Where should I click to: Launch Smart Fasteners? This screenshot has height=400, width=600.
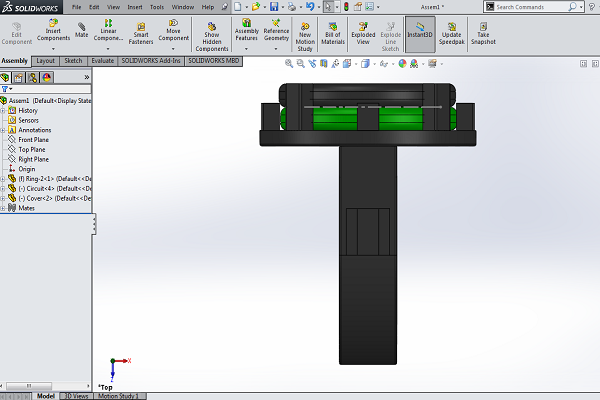[x=141, y=33]
